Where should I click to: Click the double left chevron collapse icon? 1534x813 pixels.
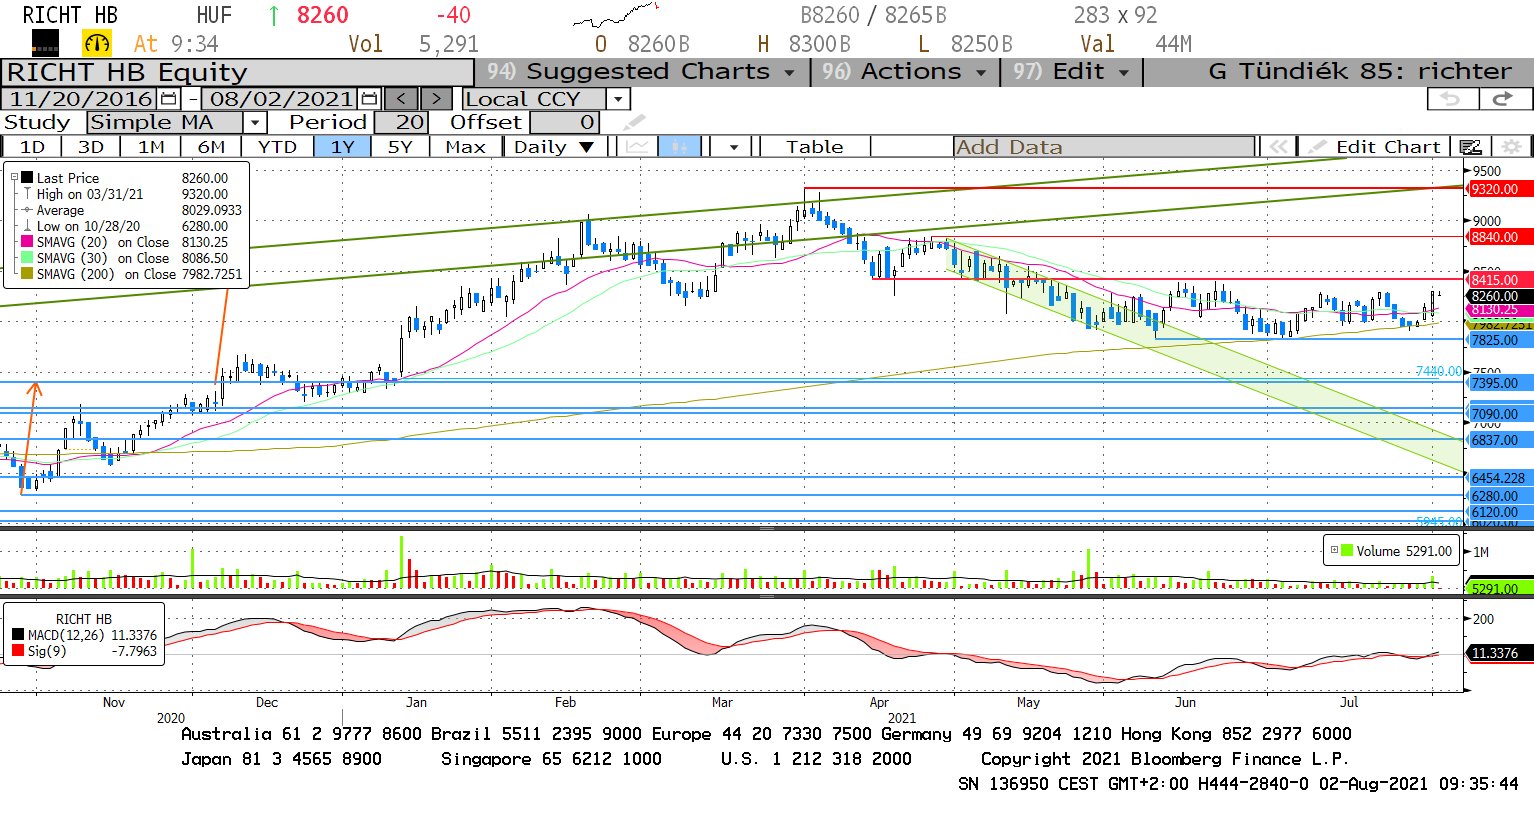1277,147
